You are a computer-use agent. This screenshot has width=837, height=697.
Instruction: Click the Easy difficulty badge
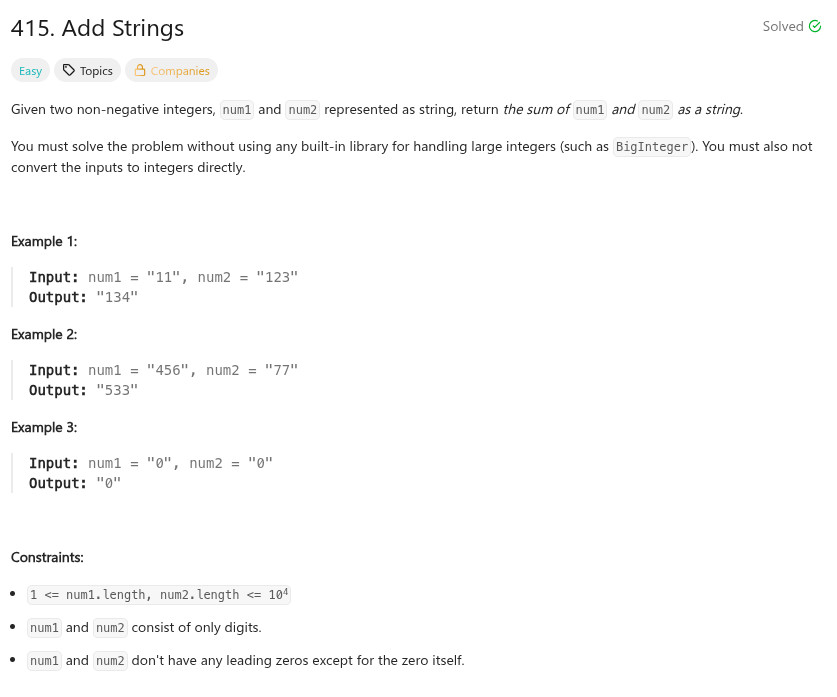tap(30, 71)
